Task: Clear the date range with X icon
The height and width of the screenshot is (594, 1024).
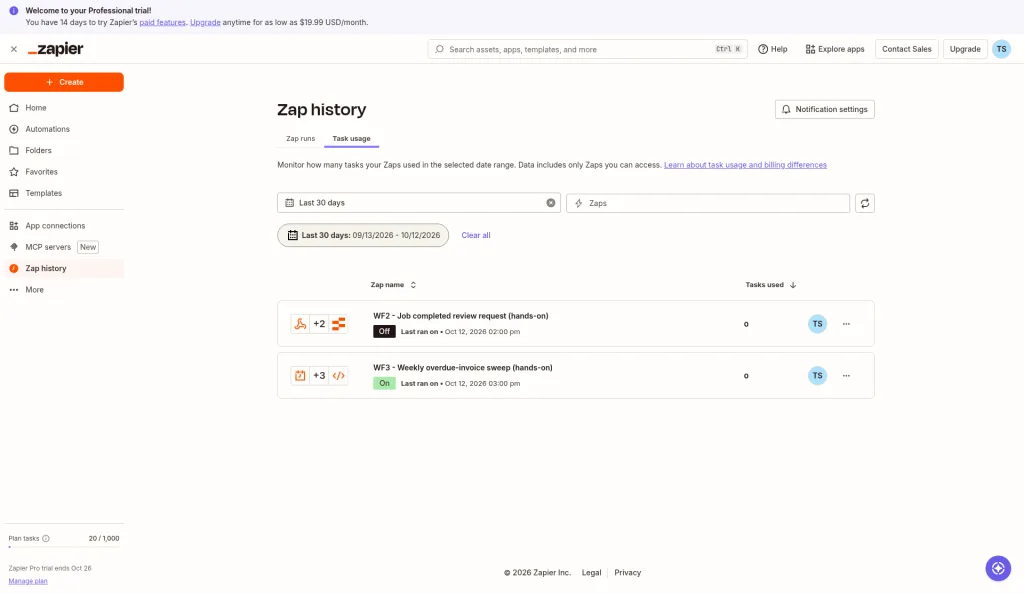Action: (551, 203)
